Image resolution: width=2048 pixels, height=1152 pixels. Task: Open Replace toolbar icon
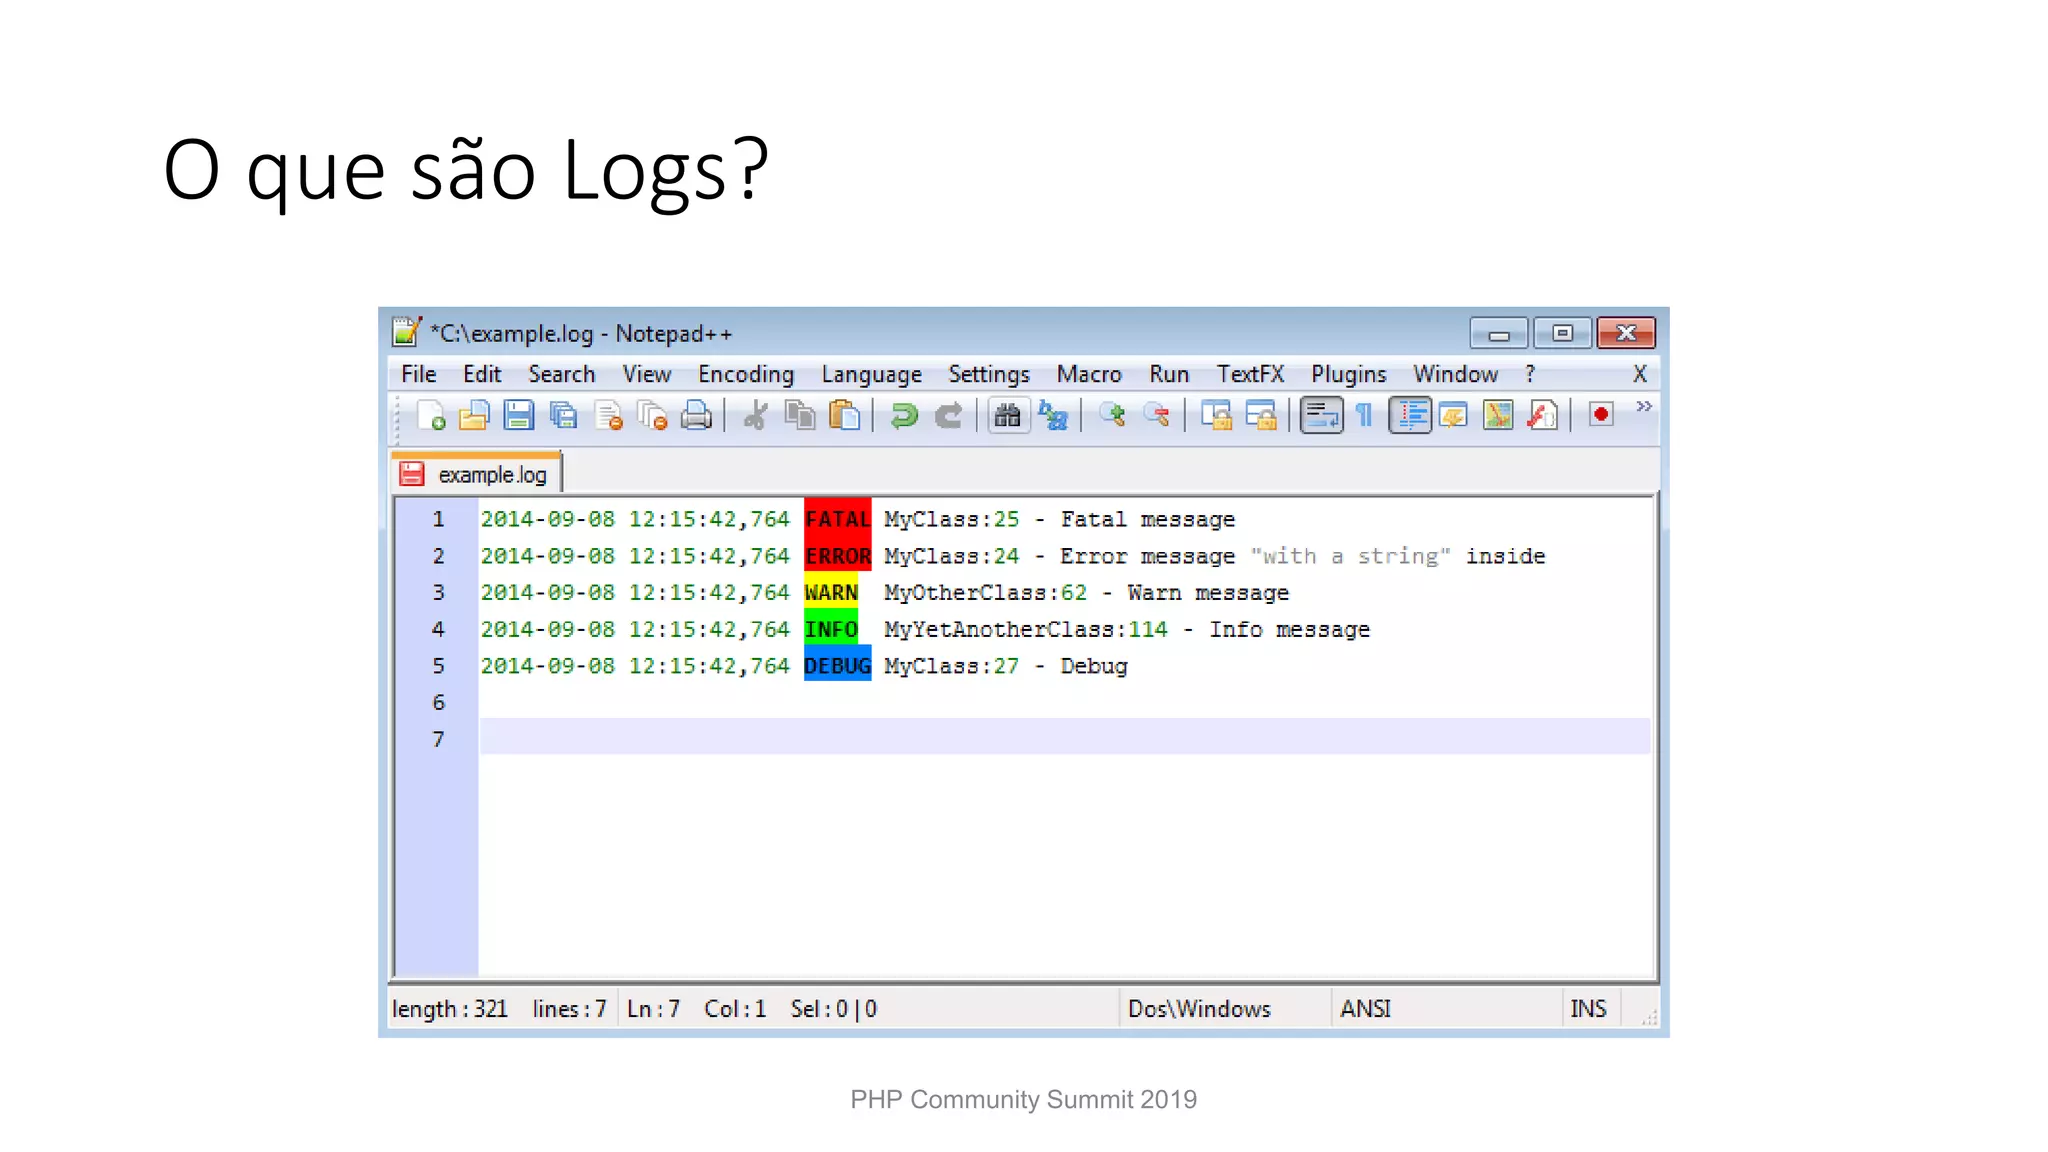tap(1053, 415)
